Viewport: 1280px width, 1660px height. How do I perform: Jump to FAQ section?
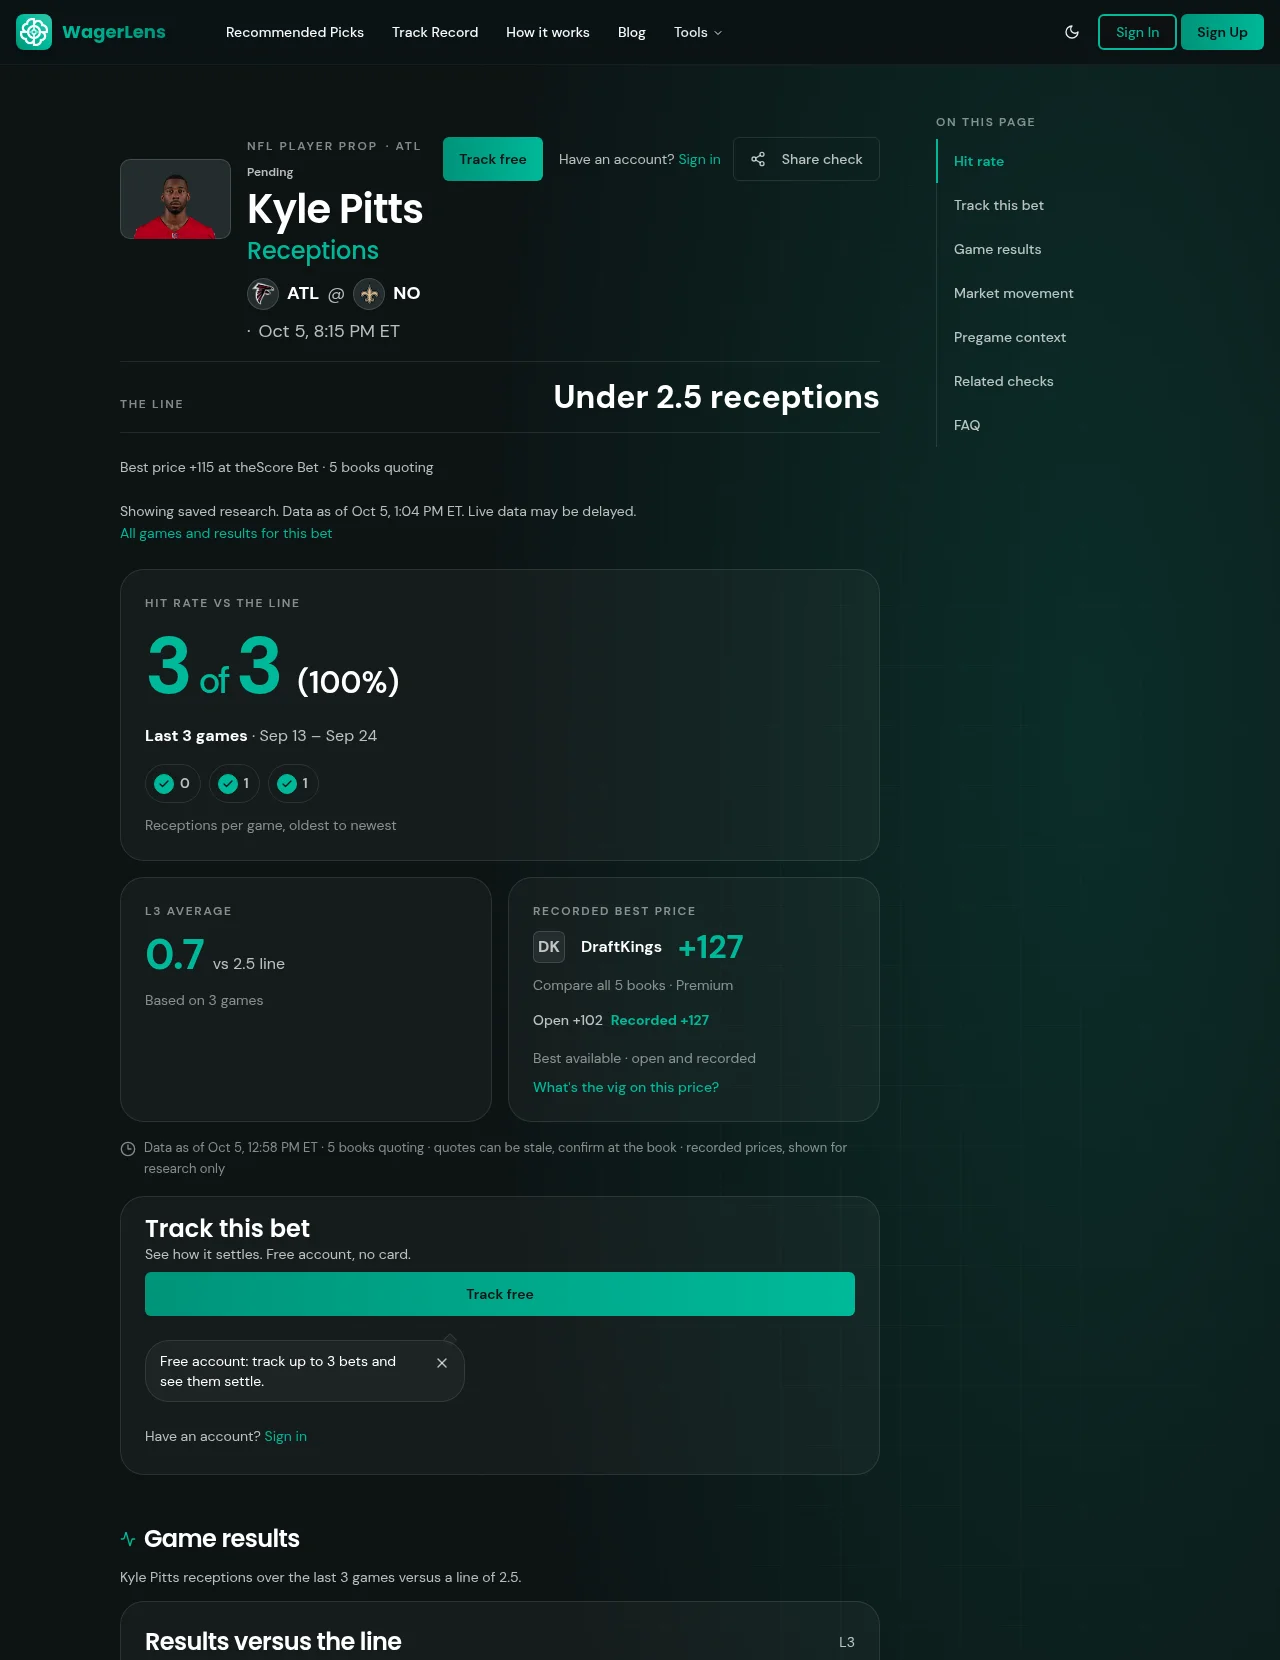967,425
